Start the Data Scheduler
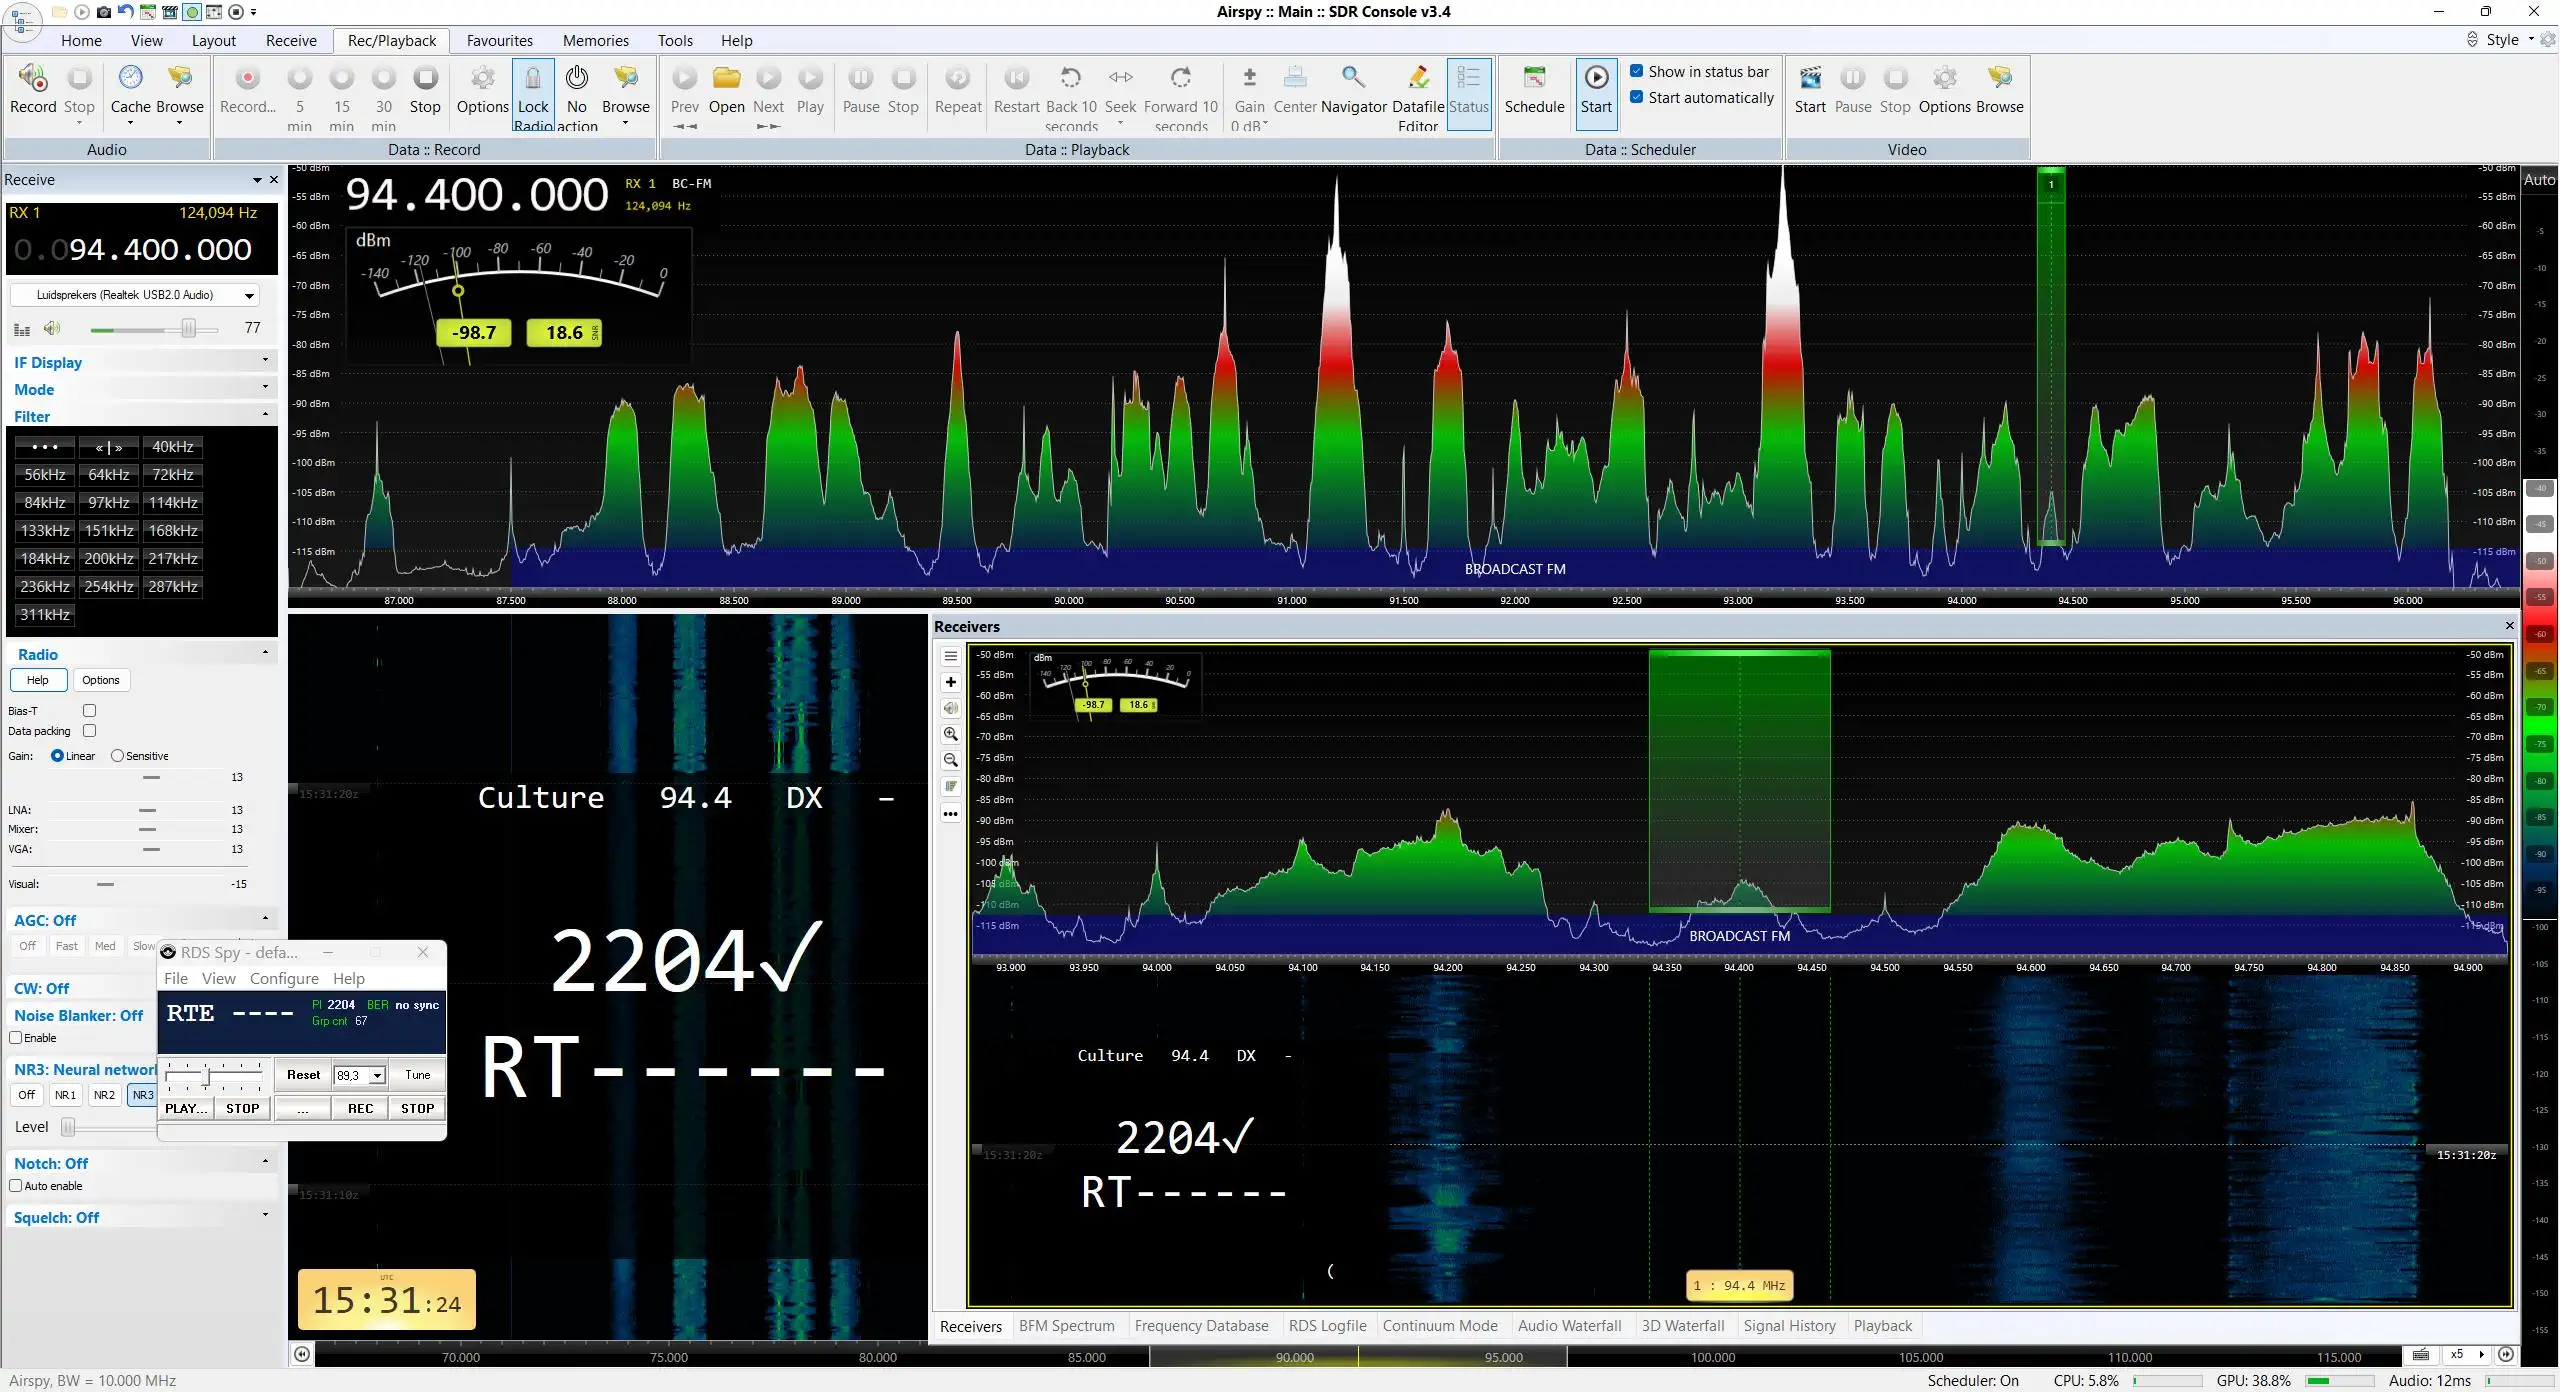Screen dimensions: 2560x1392 click(x=1596, y=90)
